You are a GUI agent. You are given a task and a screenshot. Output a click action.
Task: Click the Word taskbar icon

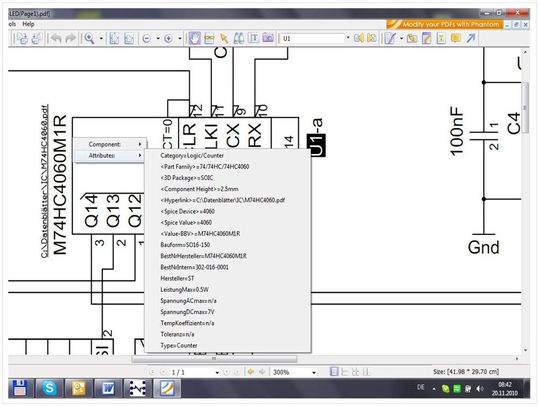point(108,388)
